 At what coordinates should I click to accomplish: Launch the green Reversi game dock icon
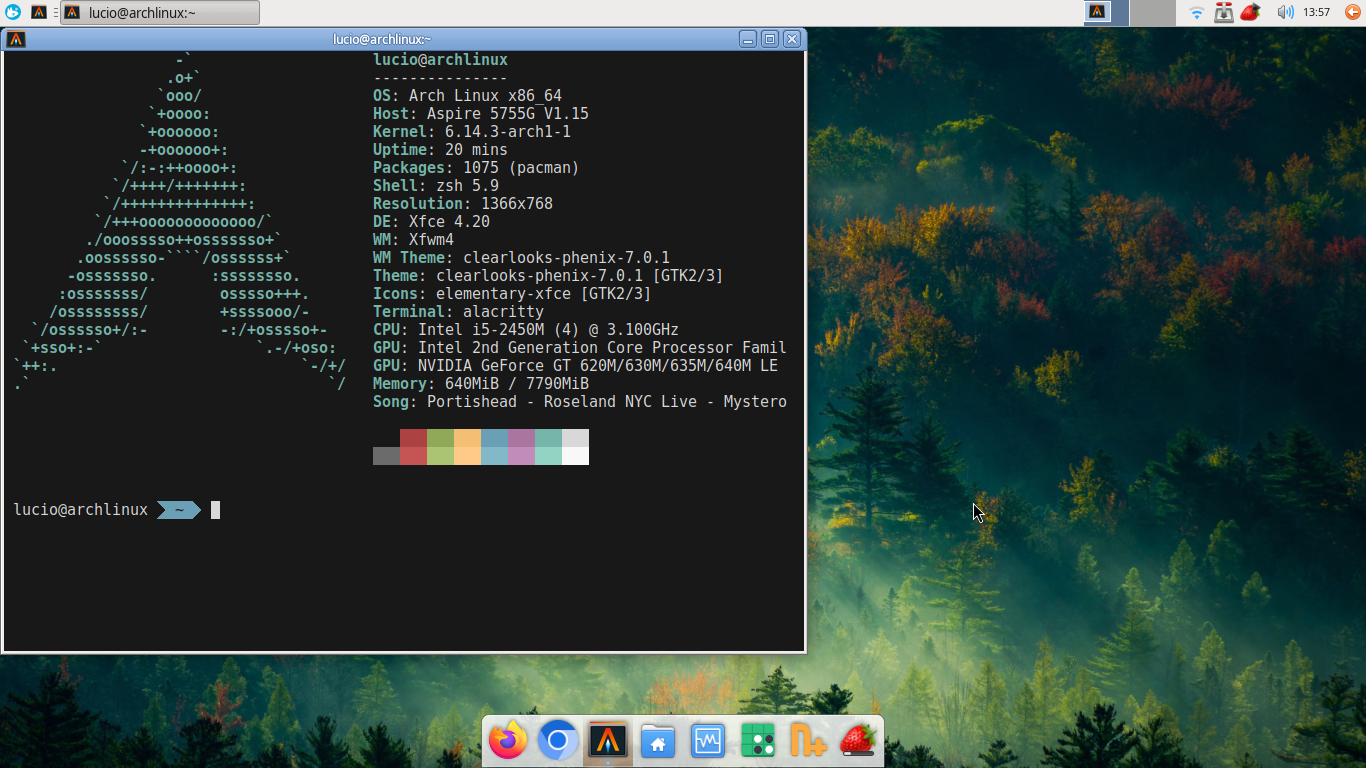pos(758,741)
